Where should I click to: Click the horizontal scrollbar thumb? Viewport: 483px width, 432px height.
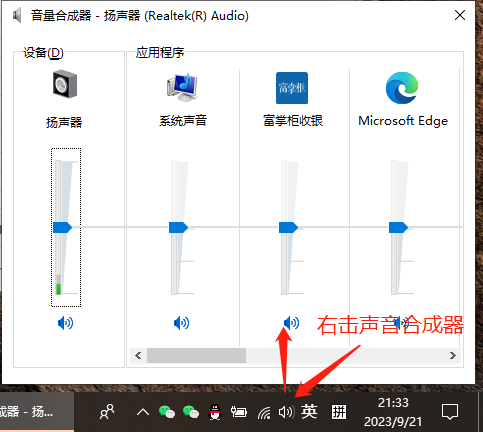click(x=196, y=355)
